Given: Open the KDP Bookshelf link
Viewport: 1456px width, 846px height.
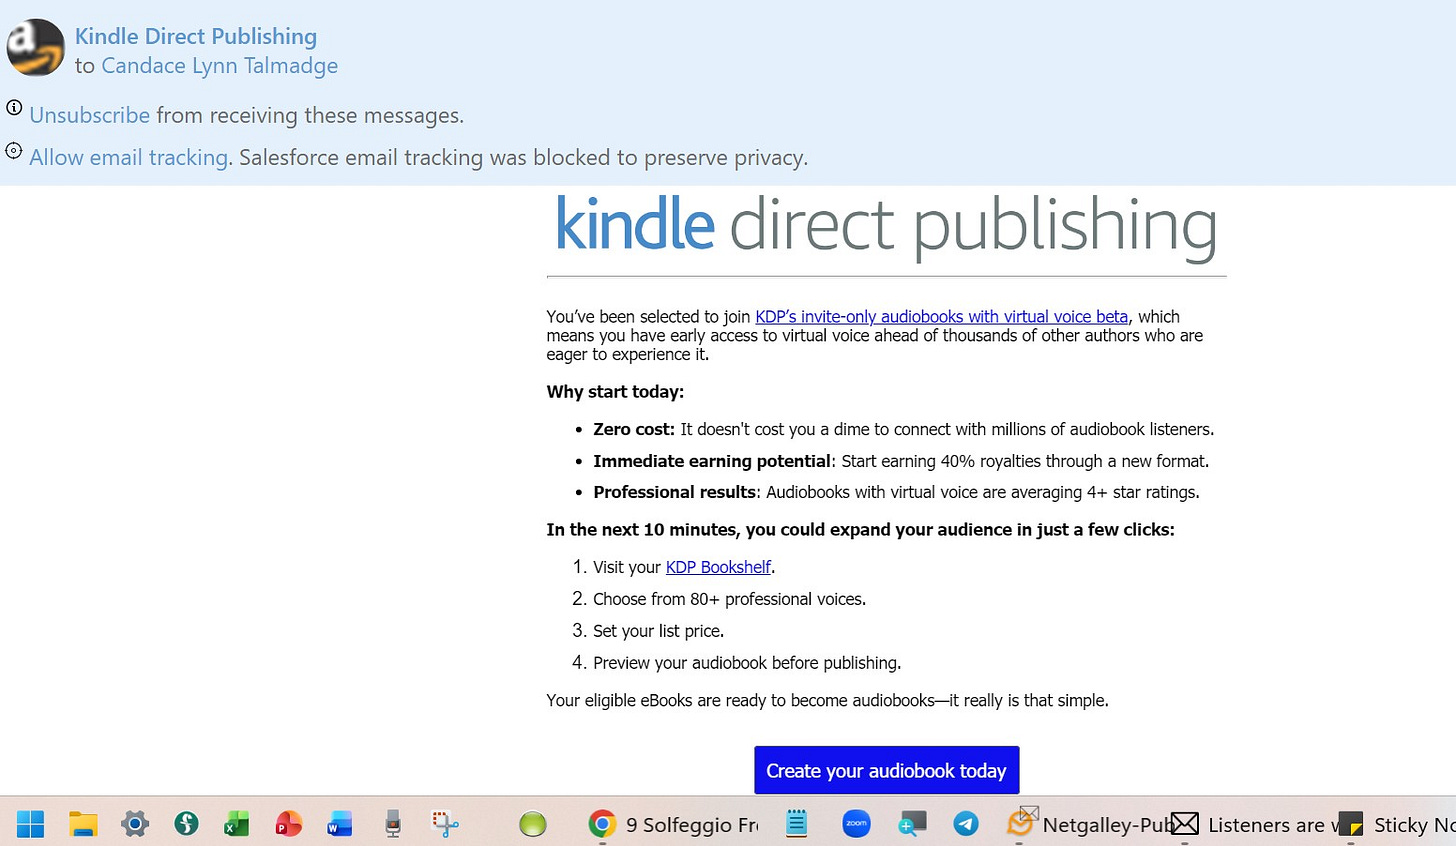Looking at the screenshot, I should (718, 567).
